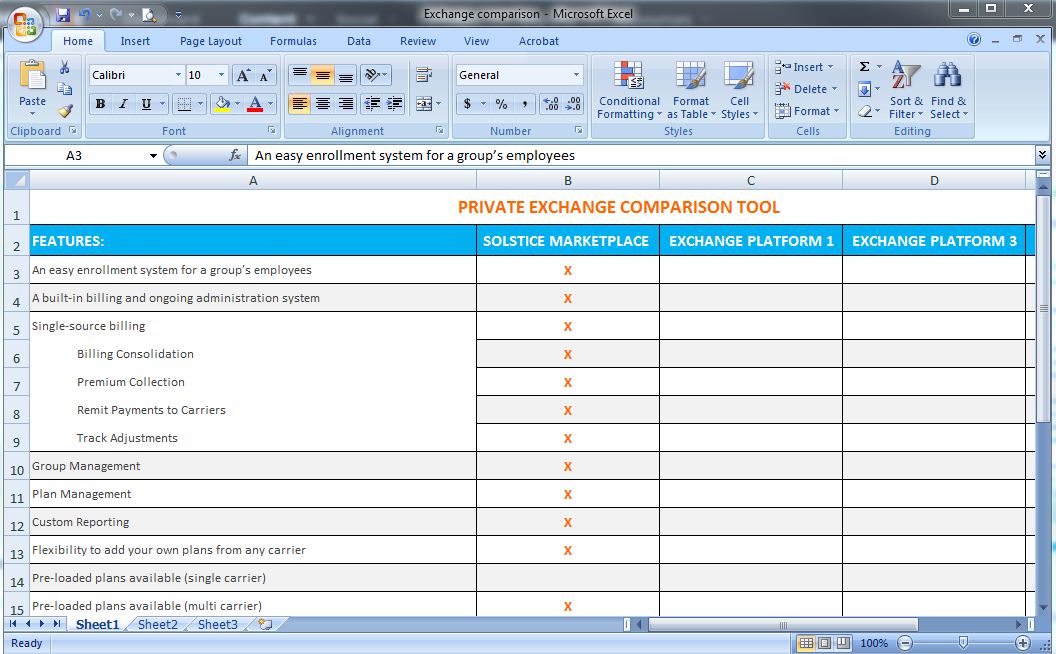Decrease the cell indent

click(372, 104)
